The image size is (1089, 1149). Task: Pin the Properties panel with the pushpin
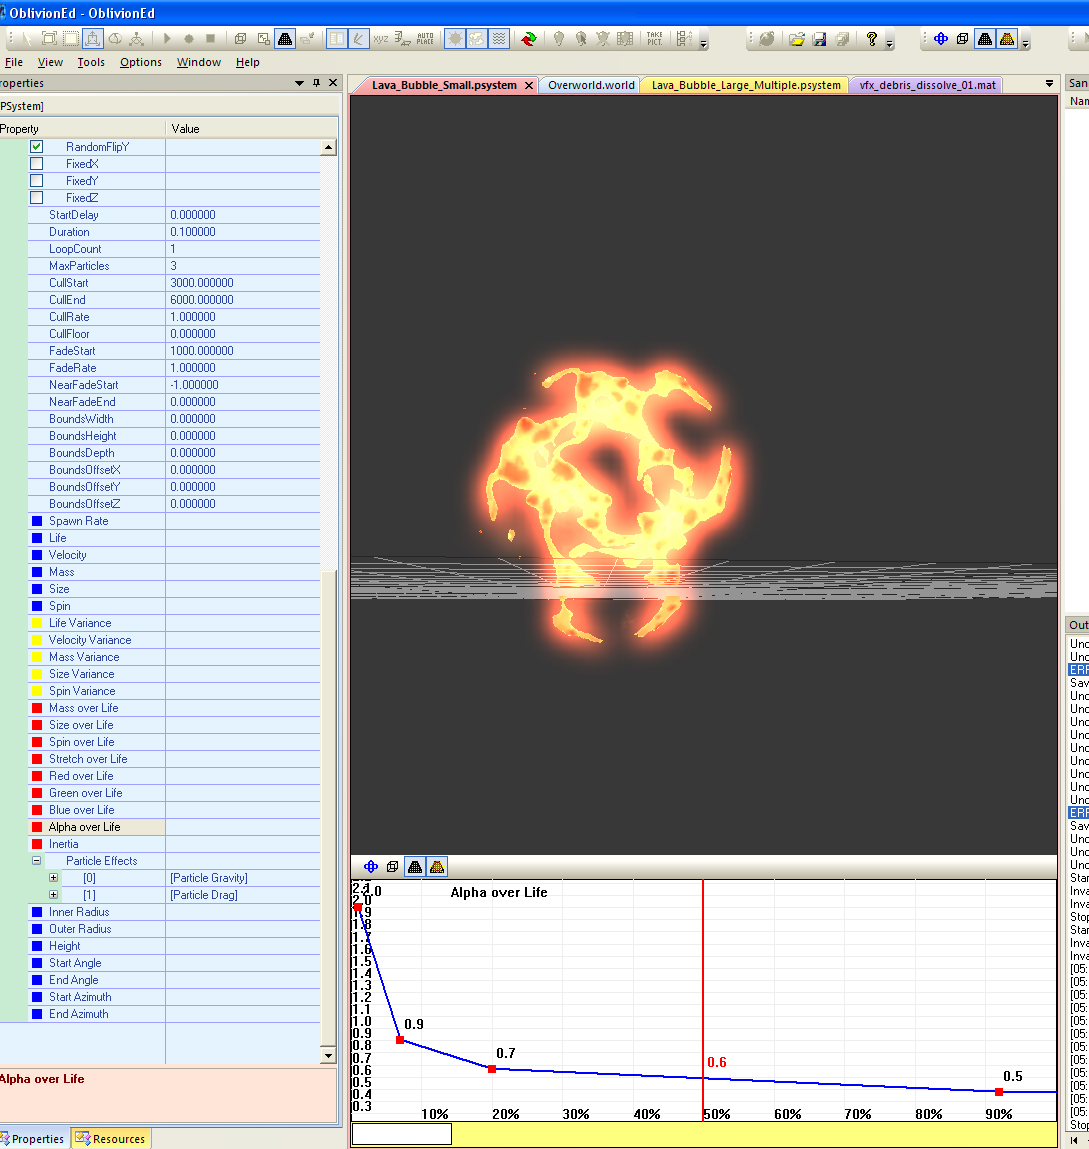[x=317, y=83]
